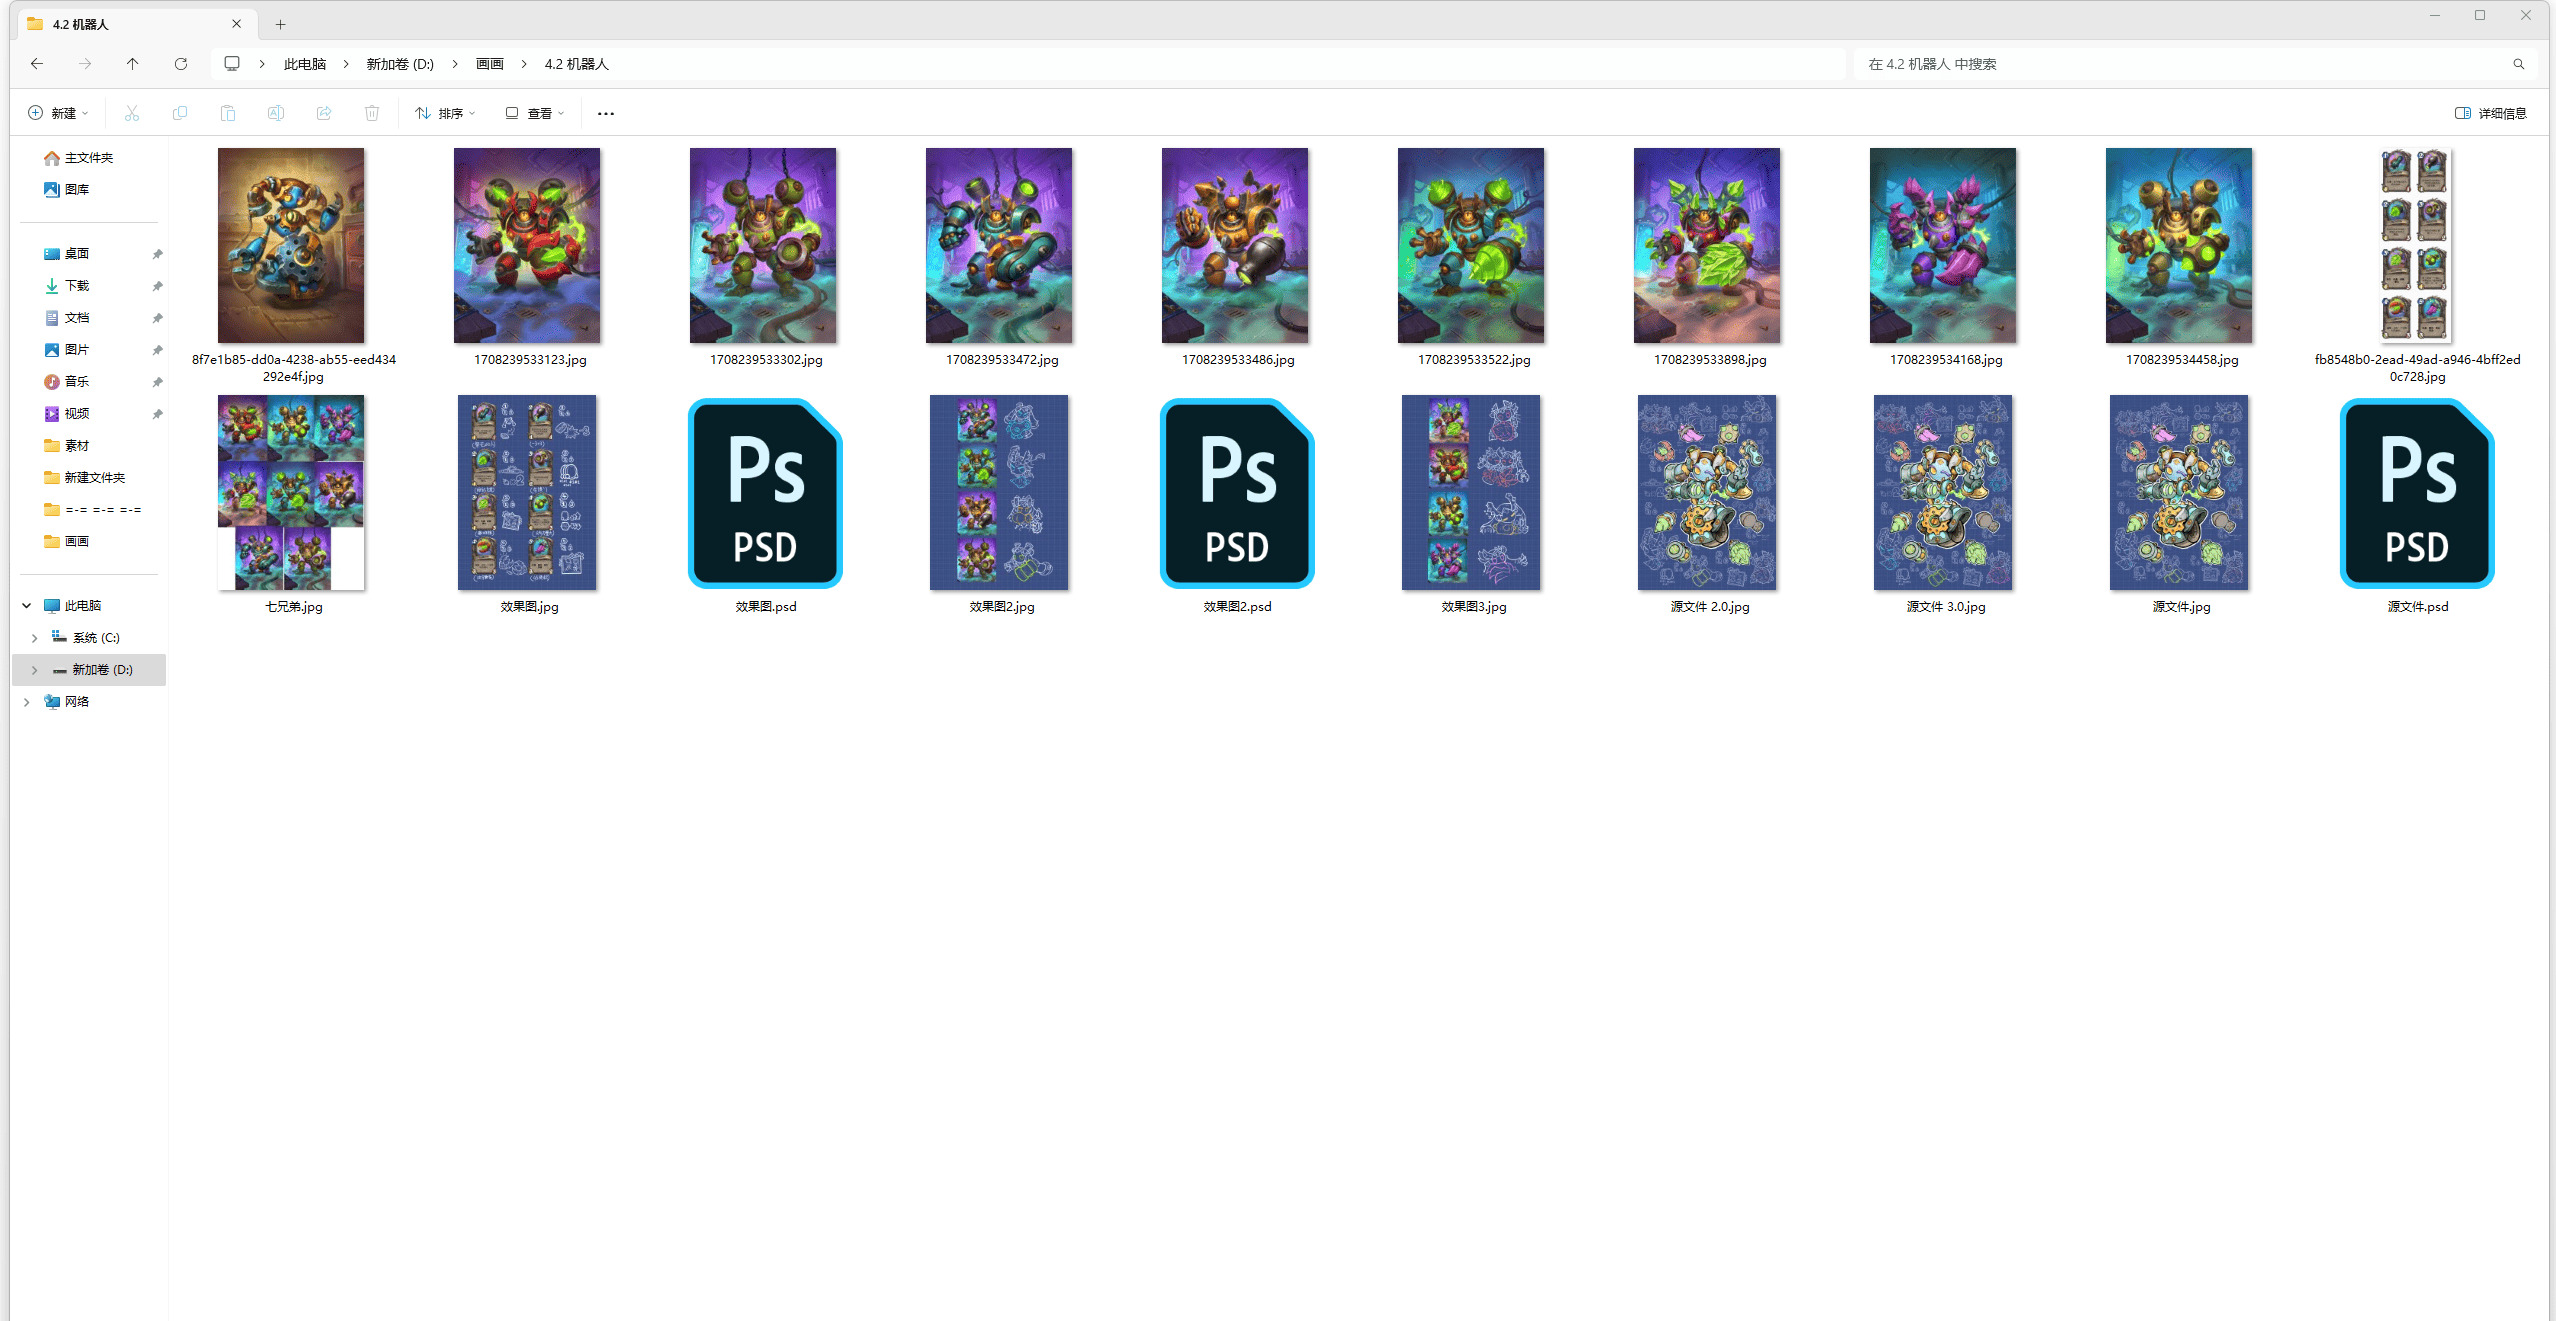Image resolution: width=2556 pixels, height=1321 pixels.
Task: Open the 查看 view dropdown
Action: click(x=535, y=113)
